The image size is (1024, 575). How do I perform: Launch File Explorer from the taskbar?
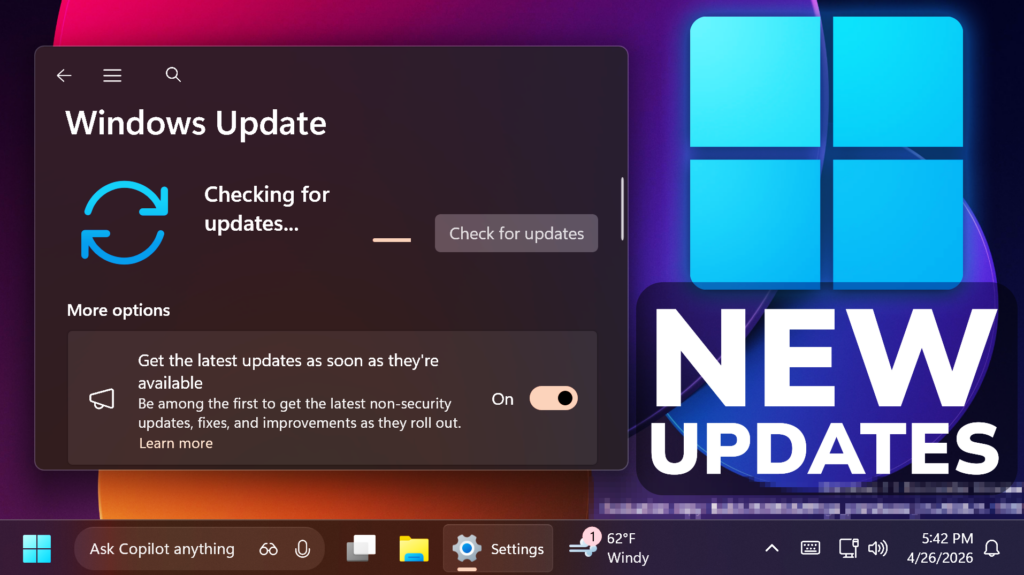(413, 548)
